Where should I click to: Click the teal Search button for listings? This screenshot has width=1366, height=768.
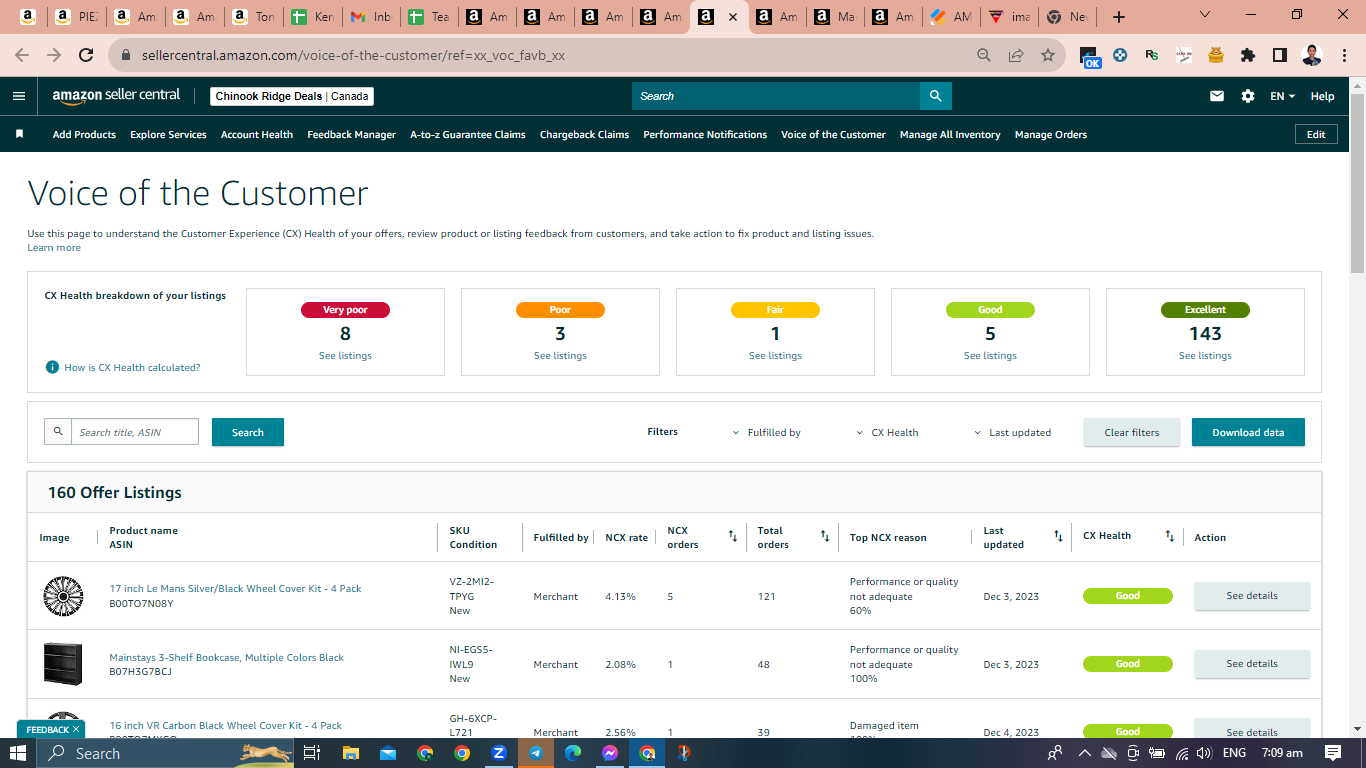coord(248,432)
